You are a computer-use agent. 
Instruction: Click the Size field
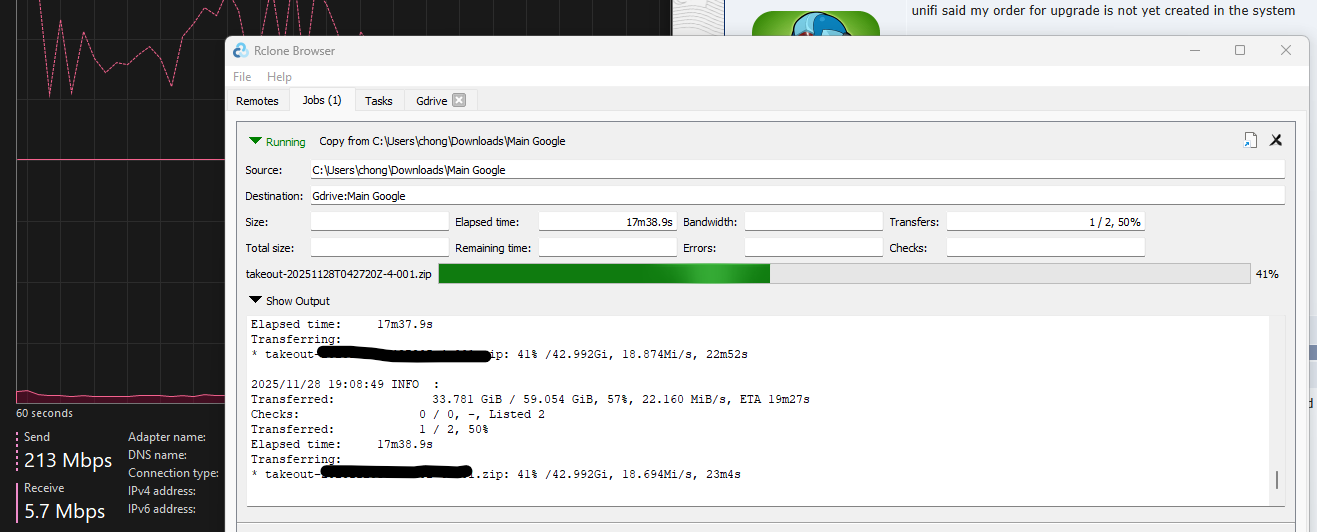(x=380, y=222)
